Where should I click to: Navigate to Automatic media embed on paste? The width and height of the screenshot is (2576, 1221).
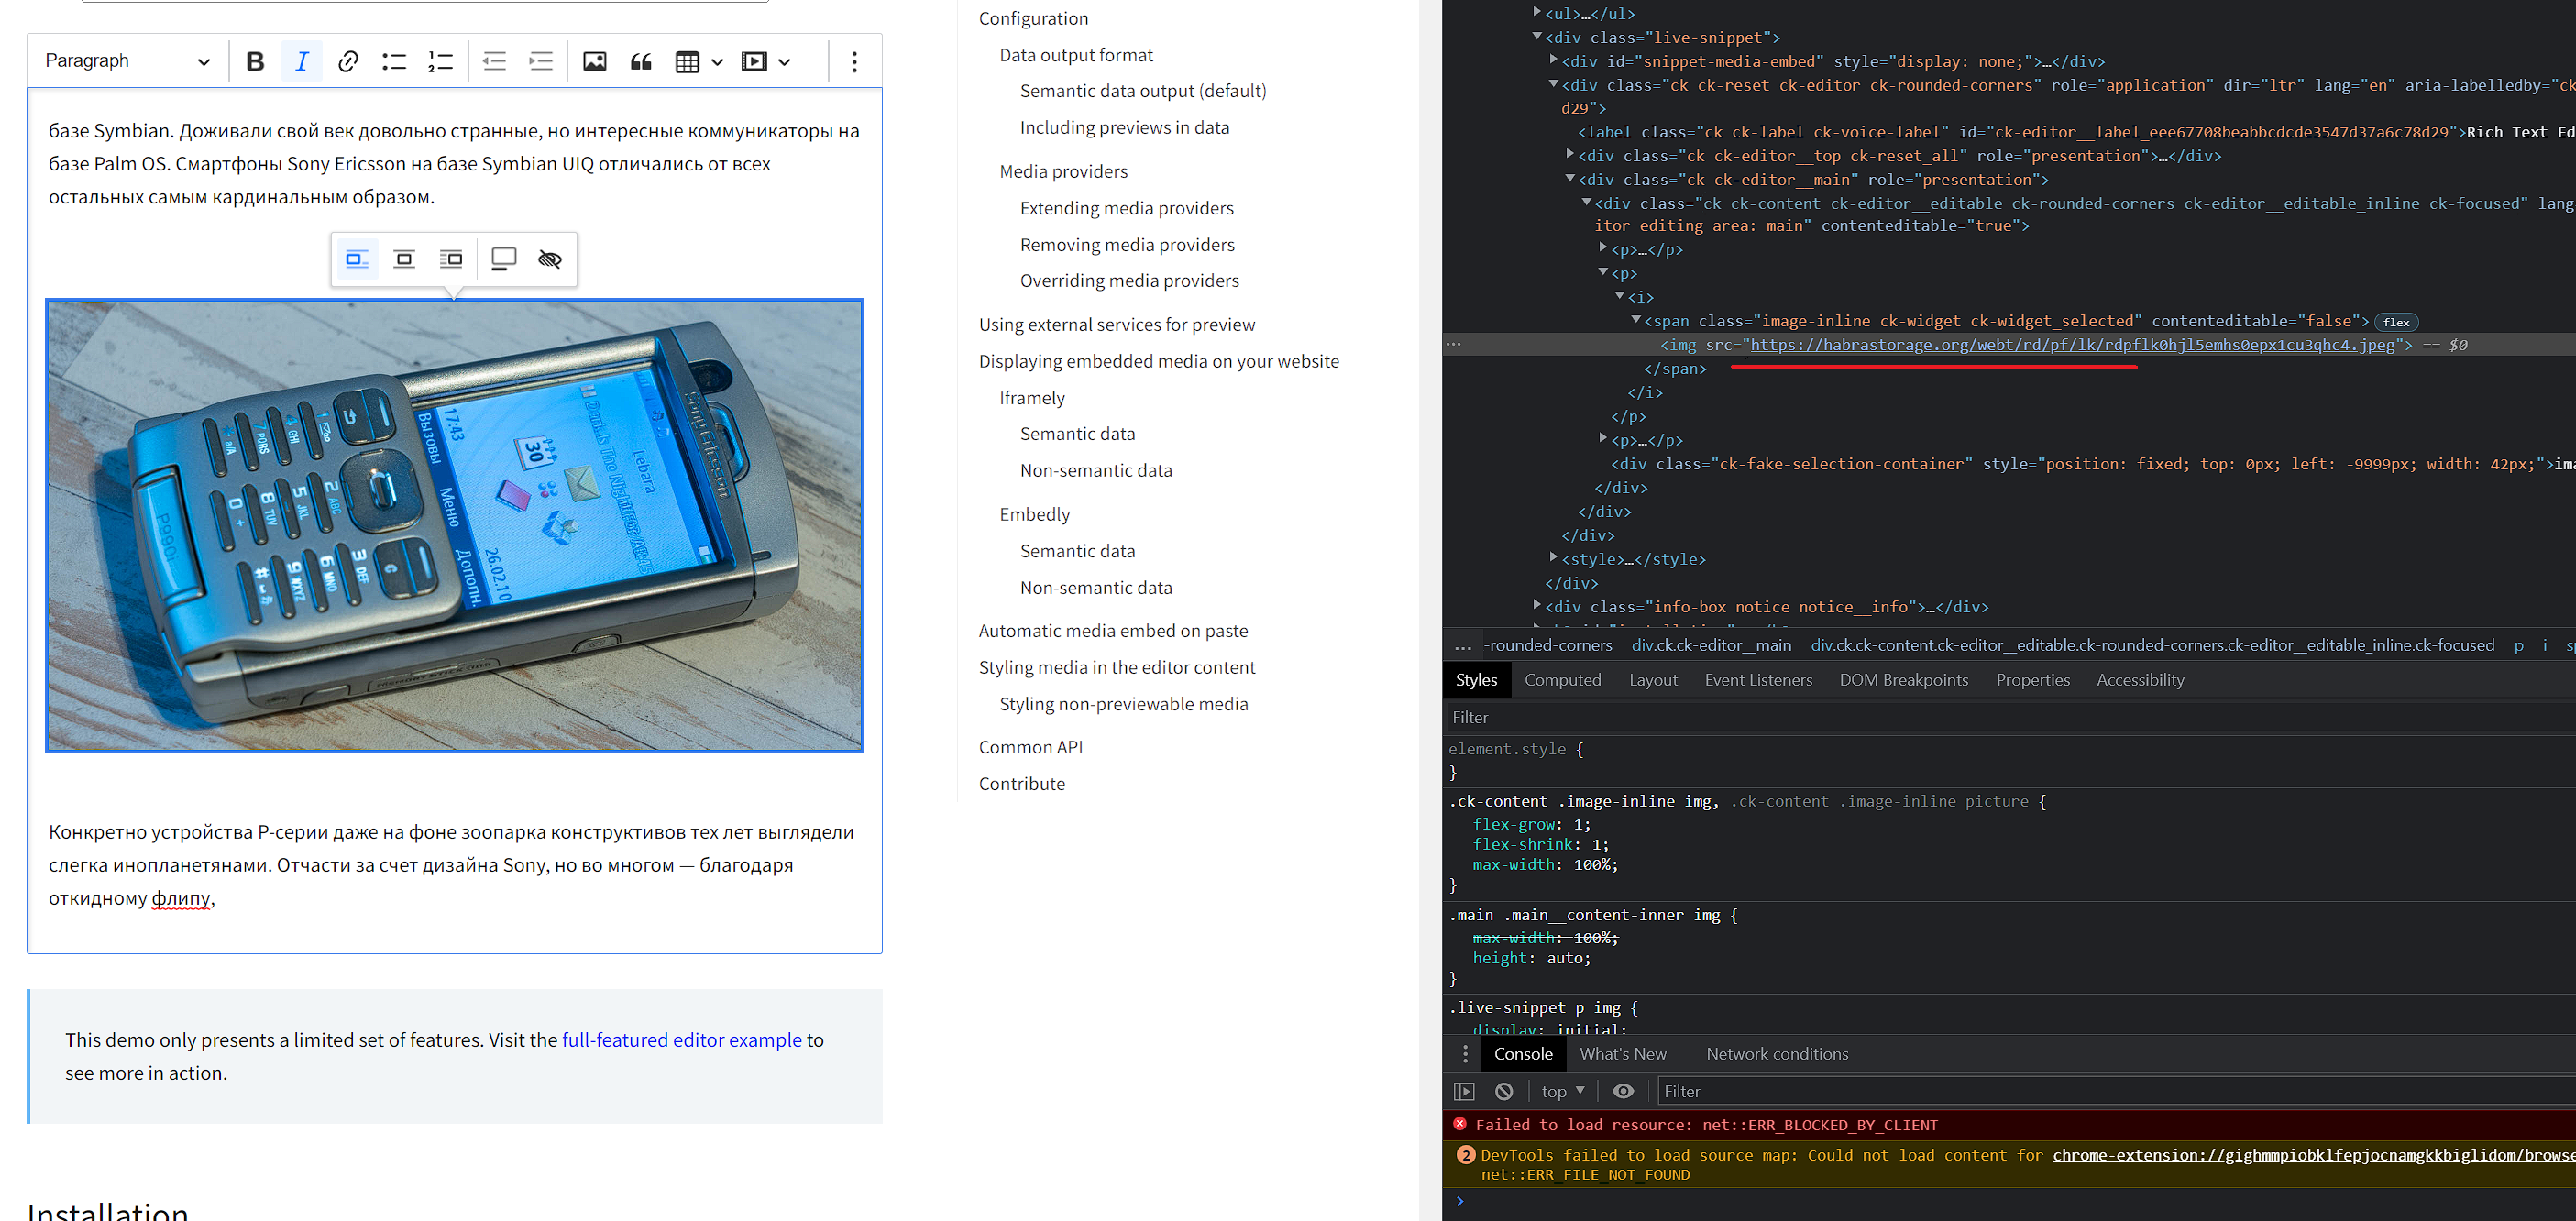[x=1113, y=630]
